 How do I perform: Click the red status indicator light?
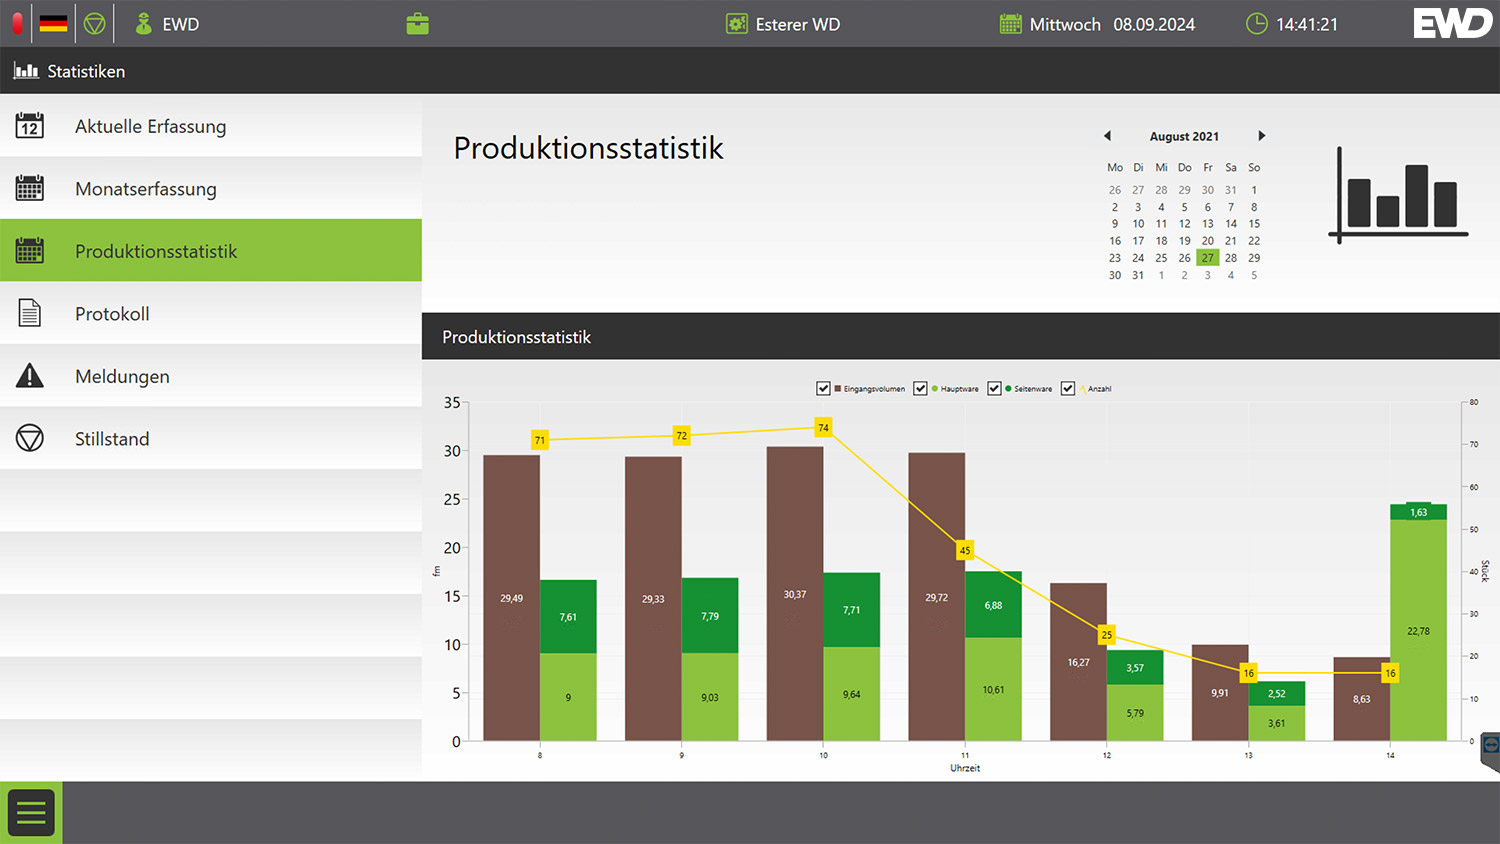(x=17, y=24)
